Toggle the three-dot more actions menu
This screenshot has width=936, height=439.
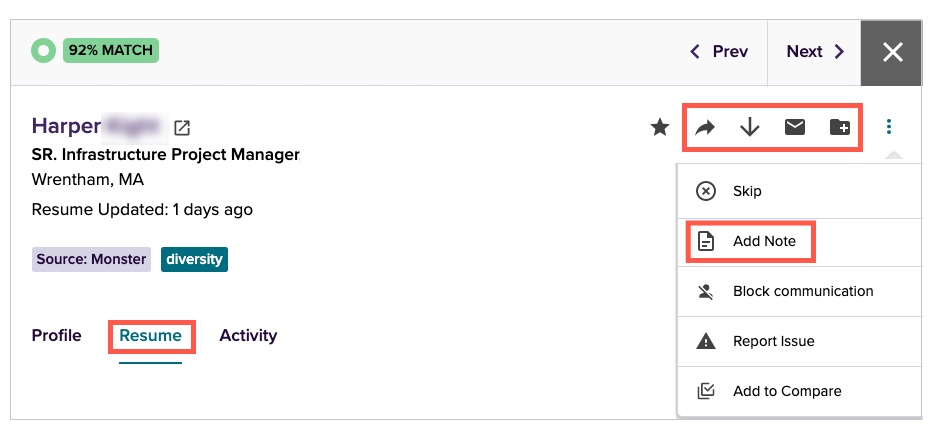click(x=889, y=127)
